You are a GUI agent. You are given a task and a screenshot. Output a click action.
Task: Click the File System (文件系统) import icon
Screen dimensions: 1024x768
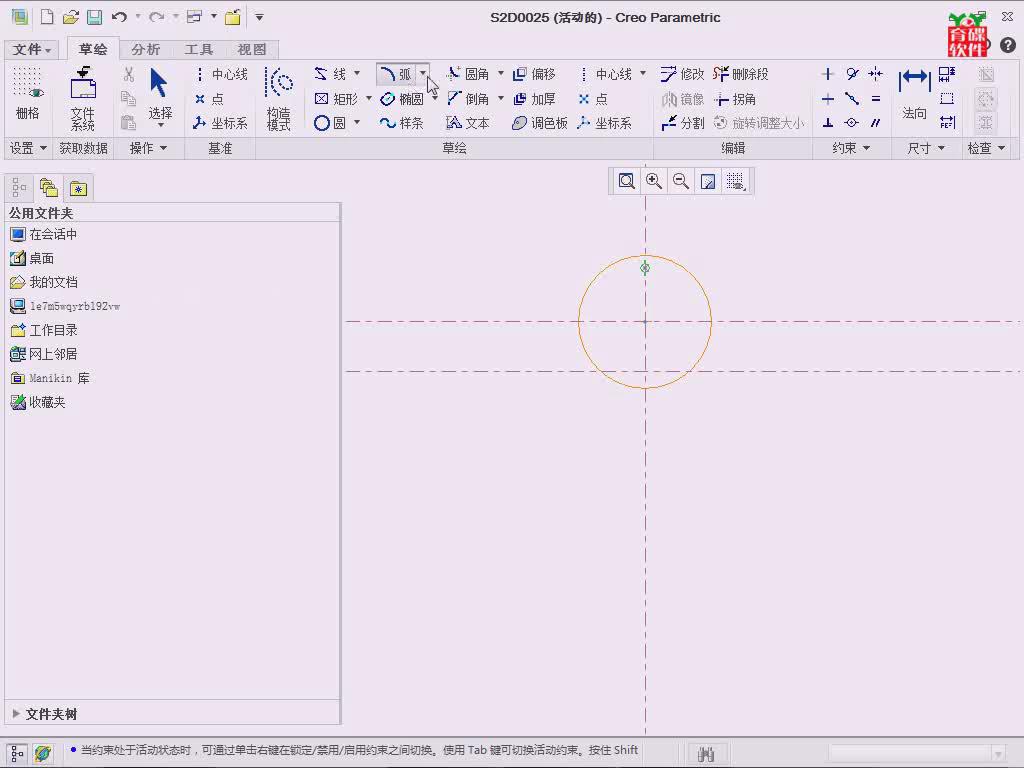(x=83, y=98)
